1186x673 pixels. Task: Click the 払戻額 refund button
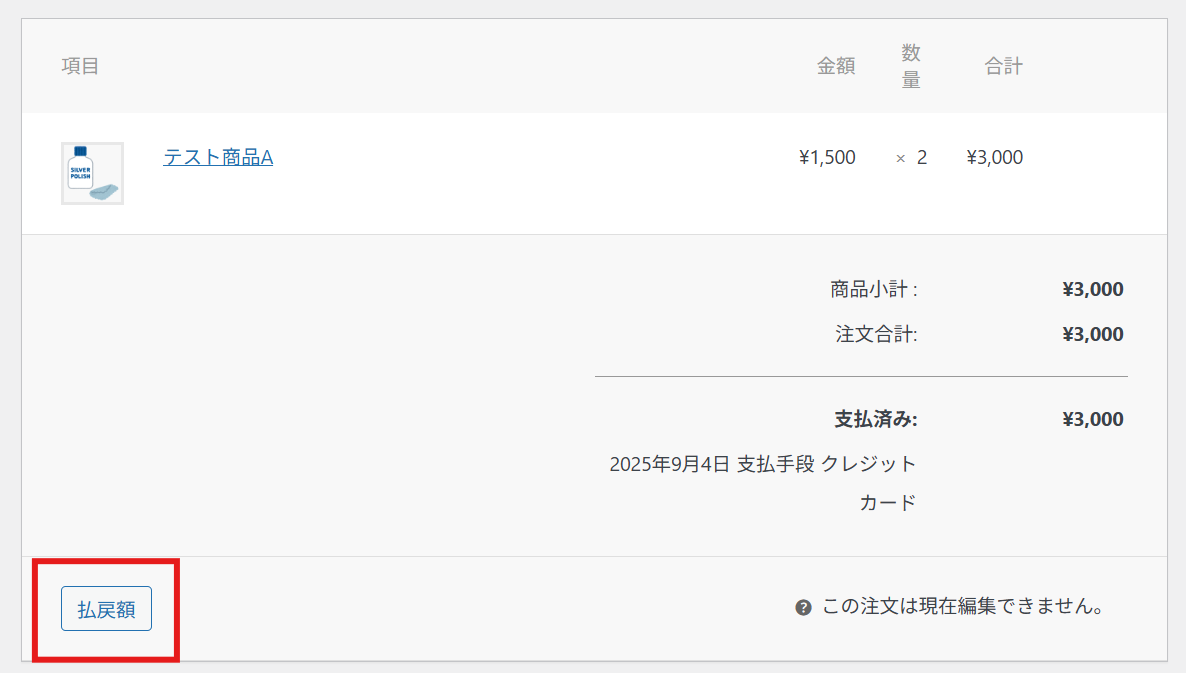(106, 608)
